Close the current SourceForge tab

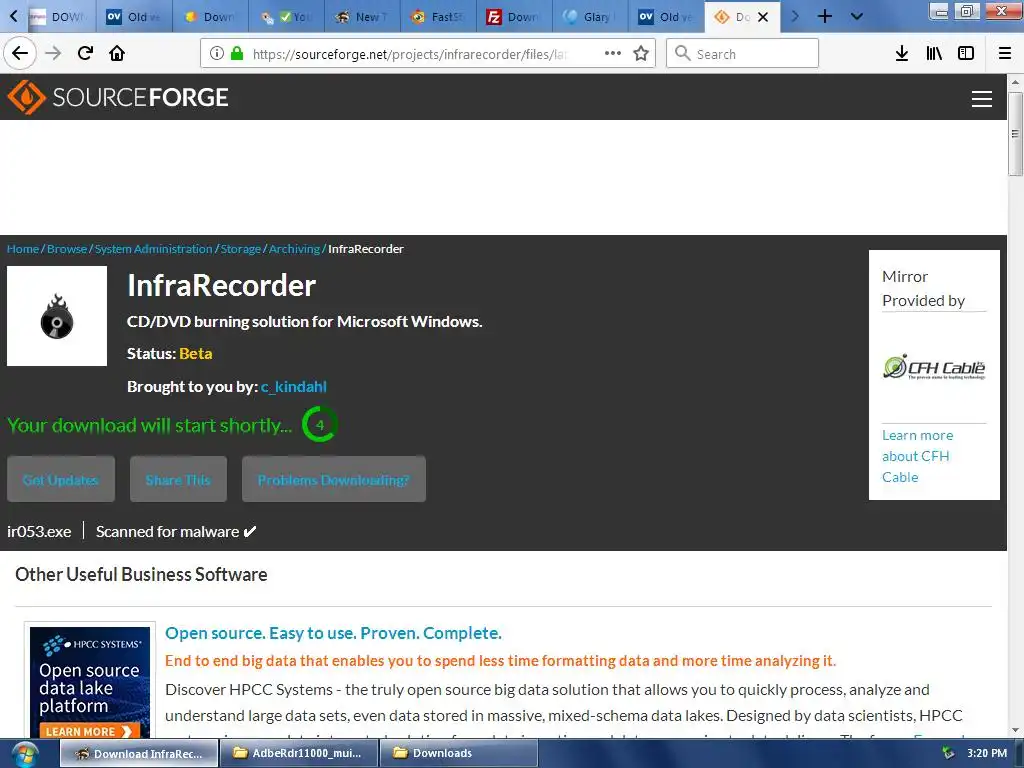point(763,17)
